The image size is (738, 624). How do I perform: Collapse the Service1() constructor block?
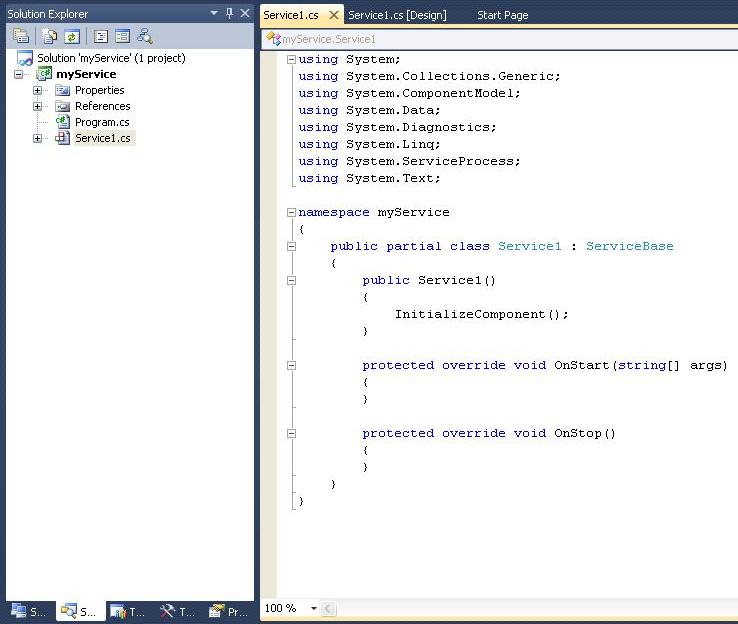291,280
